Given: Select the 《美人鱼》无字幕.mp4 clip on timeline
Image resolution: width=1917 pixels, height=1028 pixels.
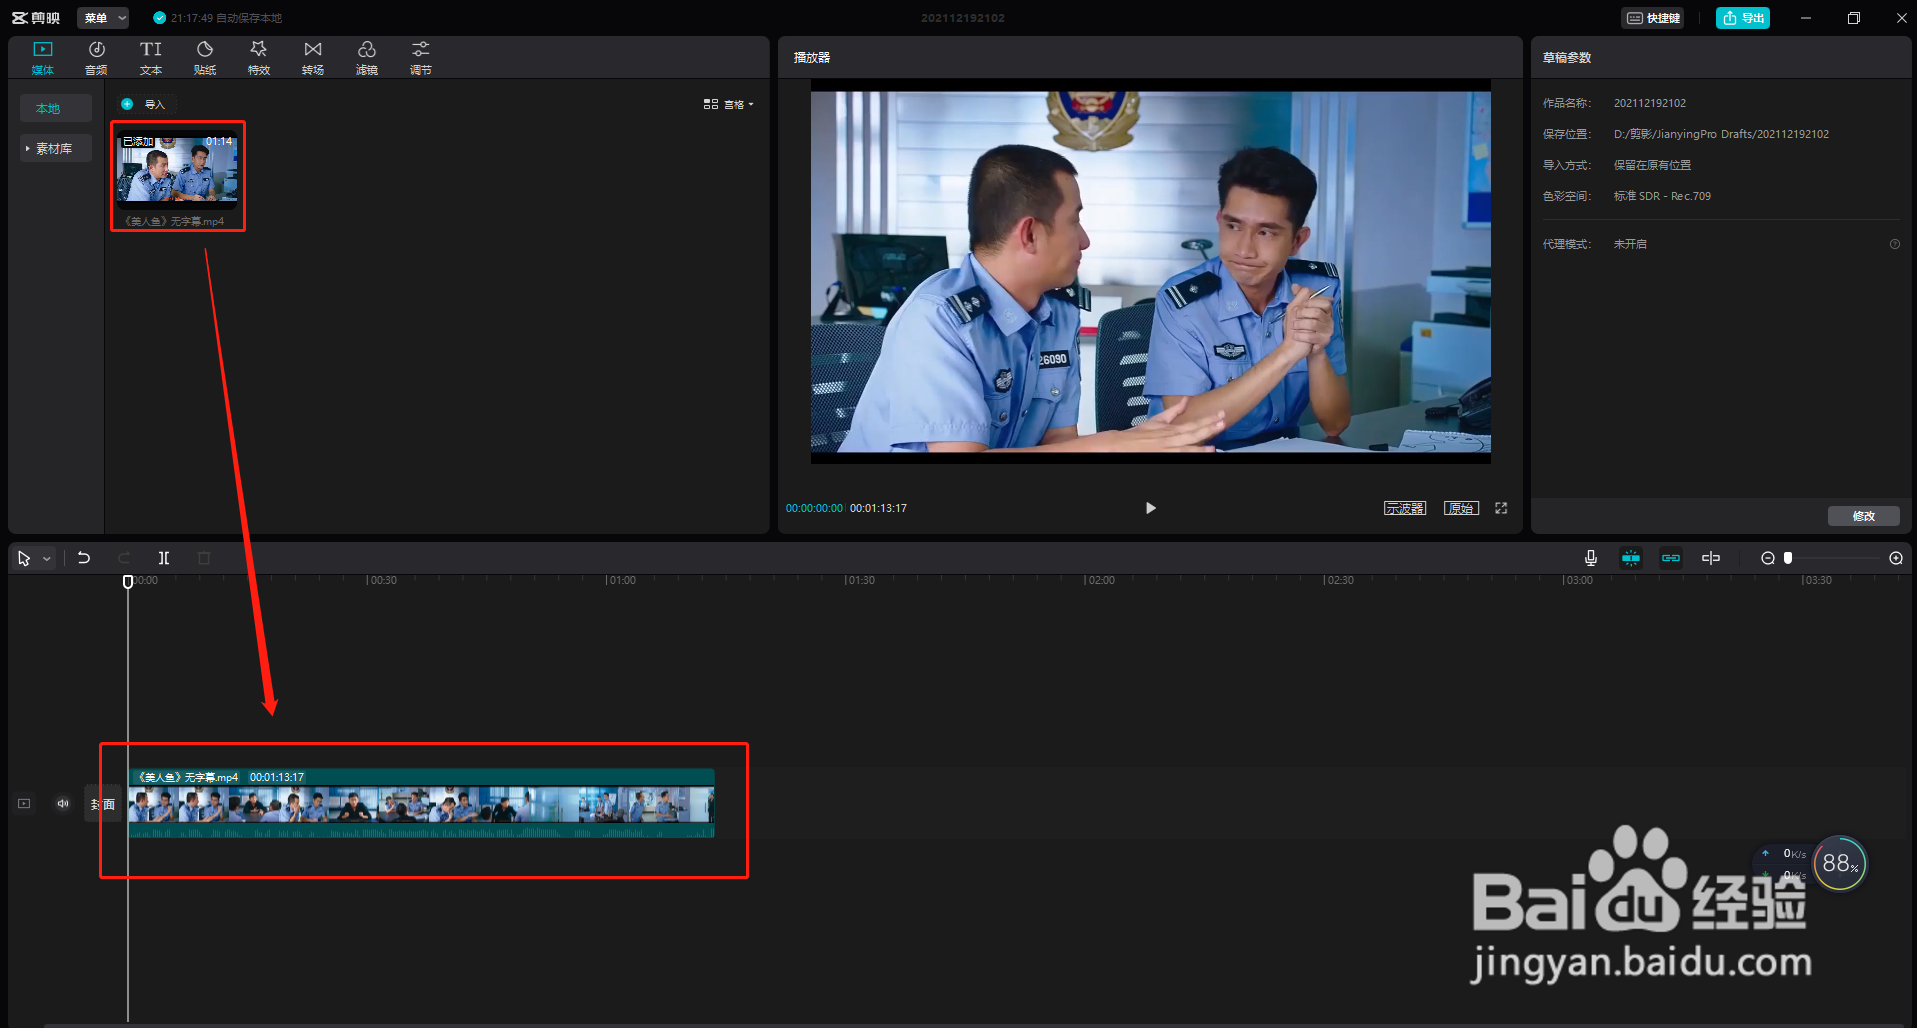Looking at the screenshot, I should tap(421, 803).
